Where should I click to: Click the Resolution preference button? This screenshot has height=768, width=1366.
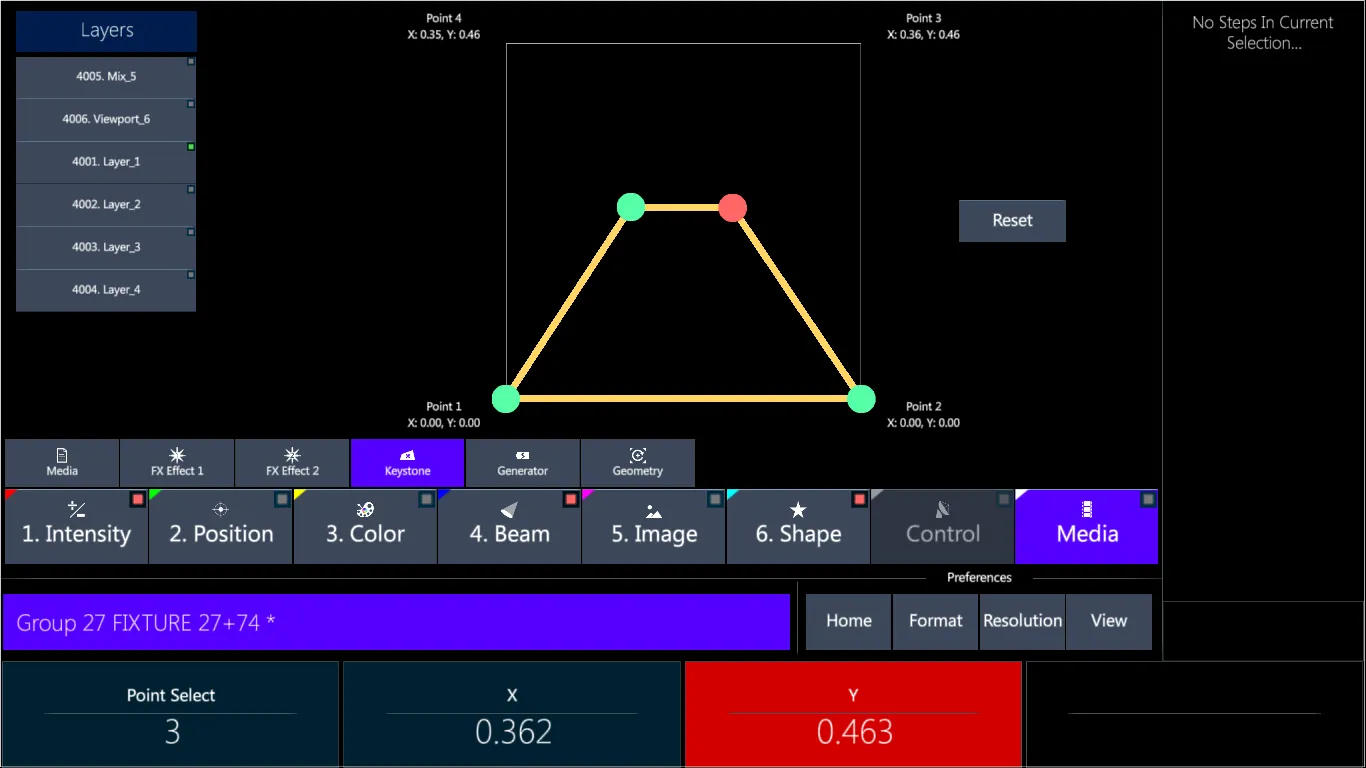[x=1022, y=622]
